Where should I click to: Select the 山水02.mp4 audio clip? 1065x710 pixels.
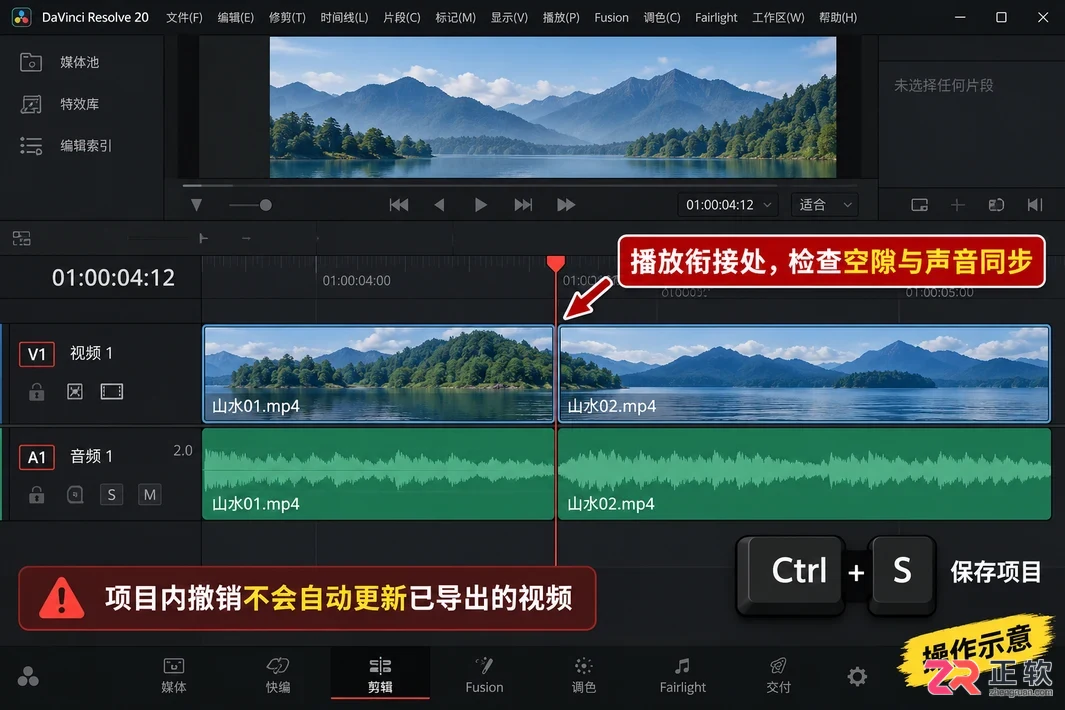(x=804, y=474)
